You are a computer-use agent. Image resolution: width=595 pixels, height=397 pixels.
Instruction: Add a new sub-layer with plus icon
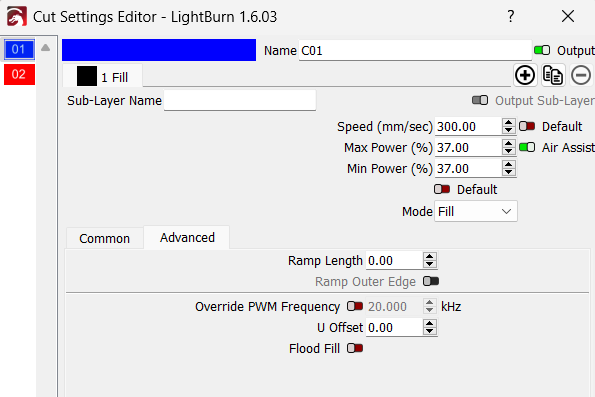tap(525, 75)
